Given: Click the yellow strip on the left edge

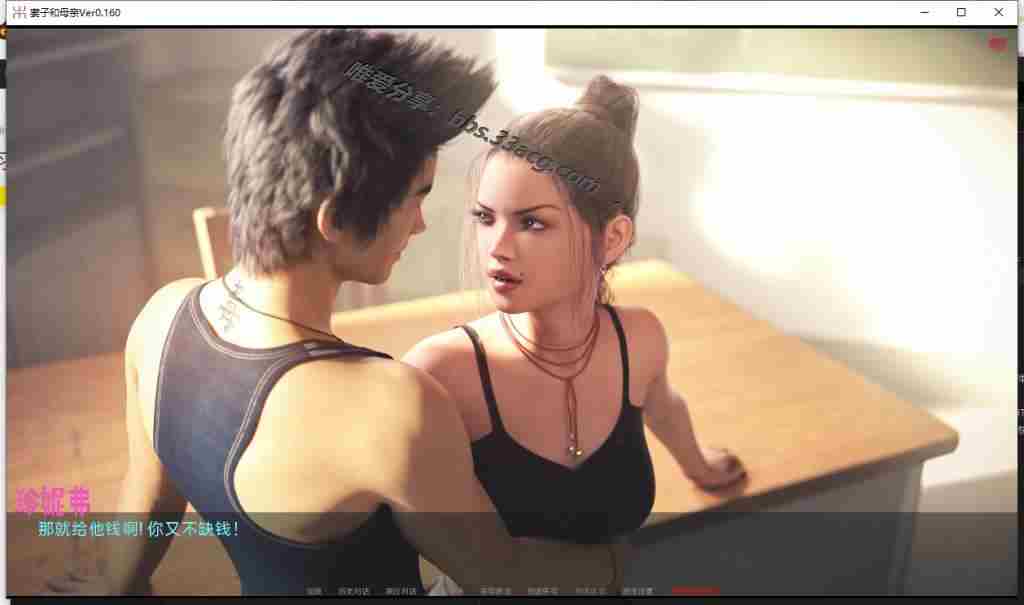Looking at the screenshot, I should [x=3, y=195].
